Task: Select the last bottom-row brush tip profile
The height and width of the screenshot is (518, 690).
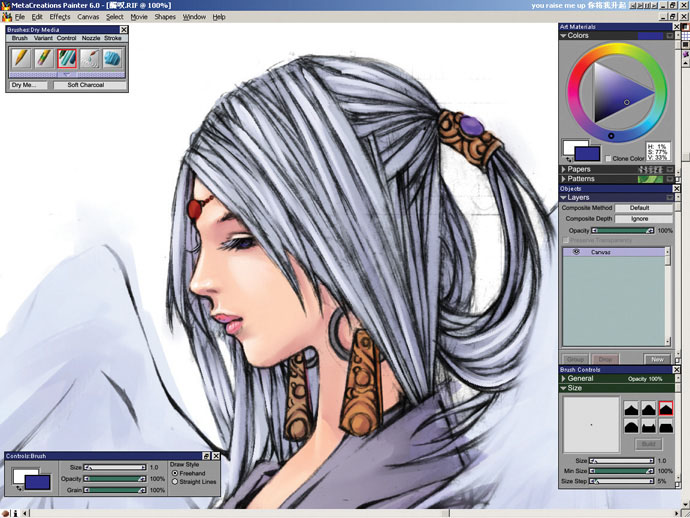Action: 666,426
